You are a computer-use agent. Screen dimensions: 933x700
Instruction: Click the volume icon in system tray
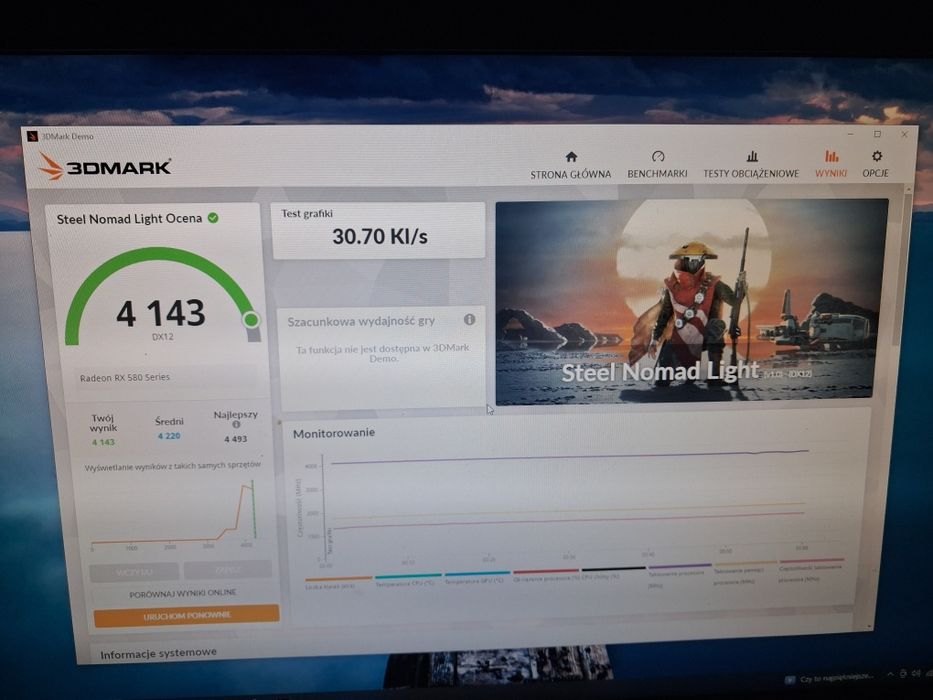click(x=916, y=673)
